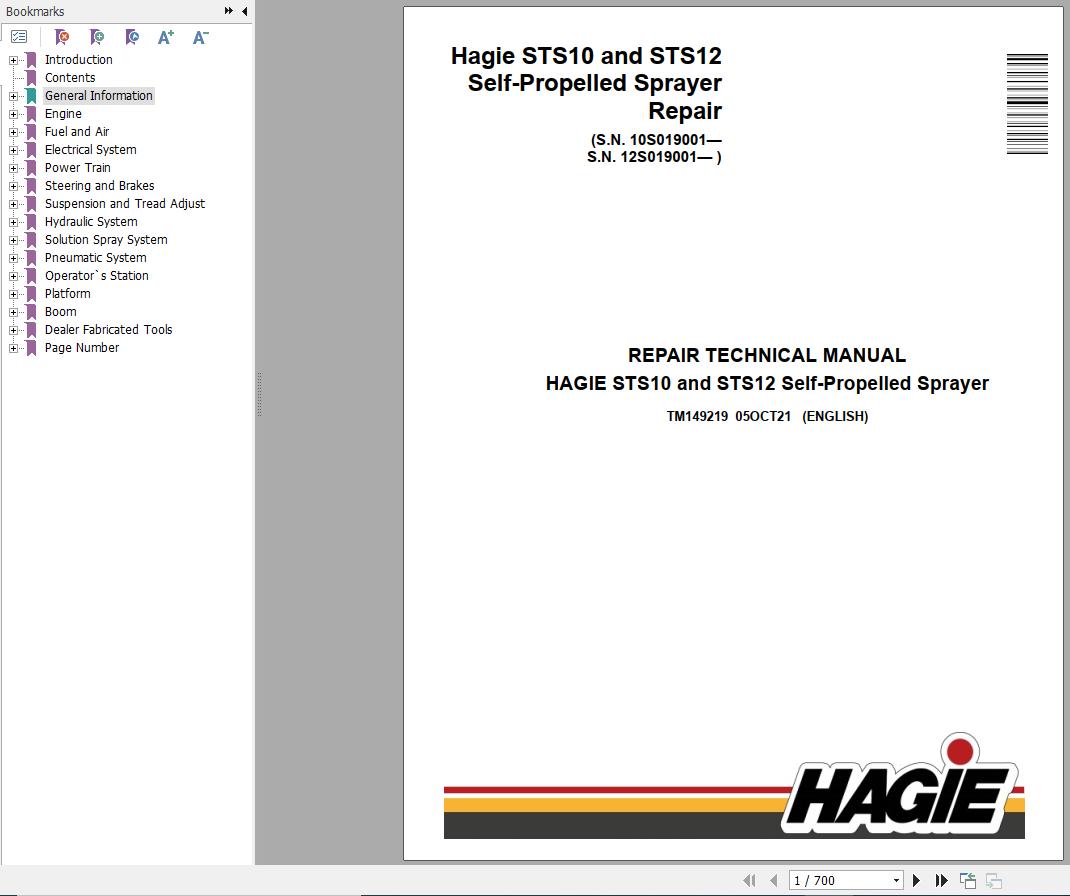The height and width of the screenshot is (896, 1070).
Task: Open the Page Number bookmark
Action: (x=81, y=347)
